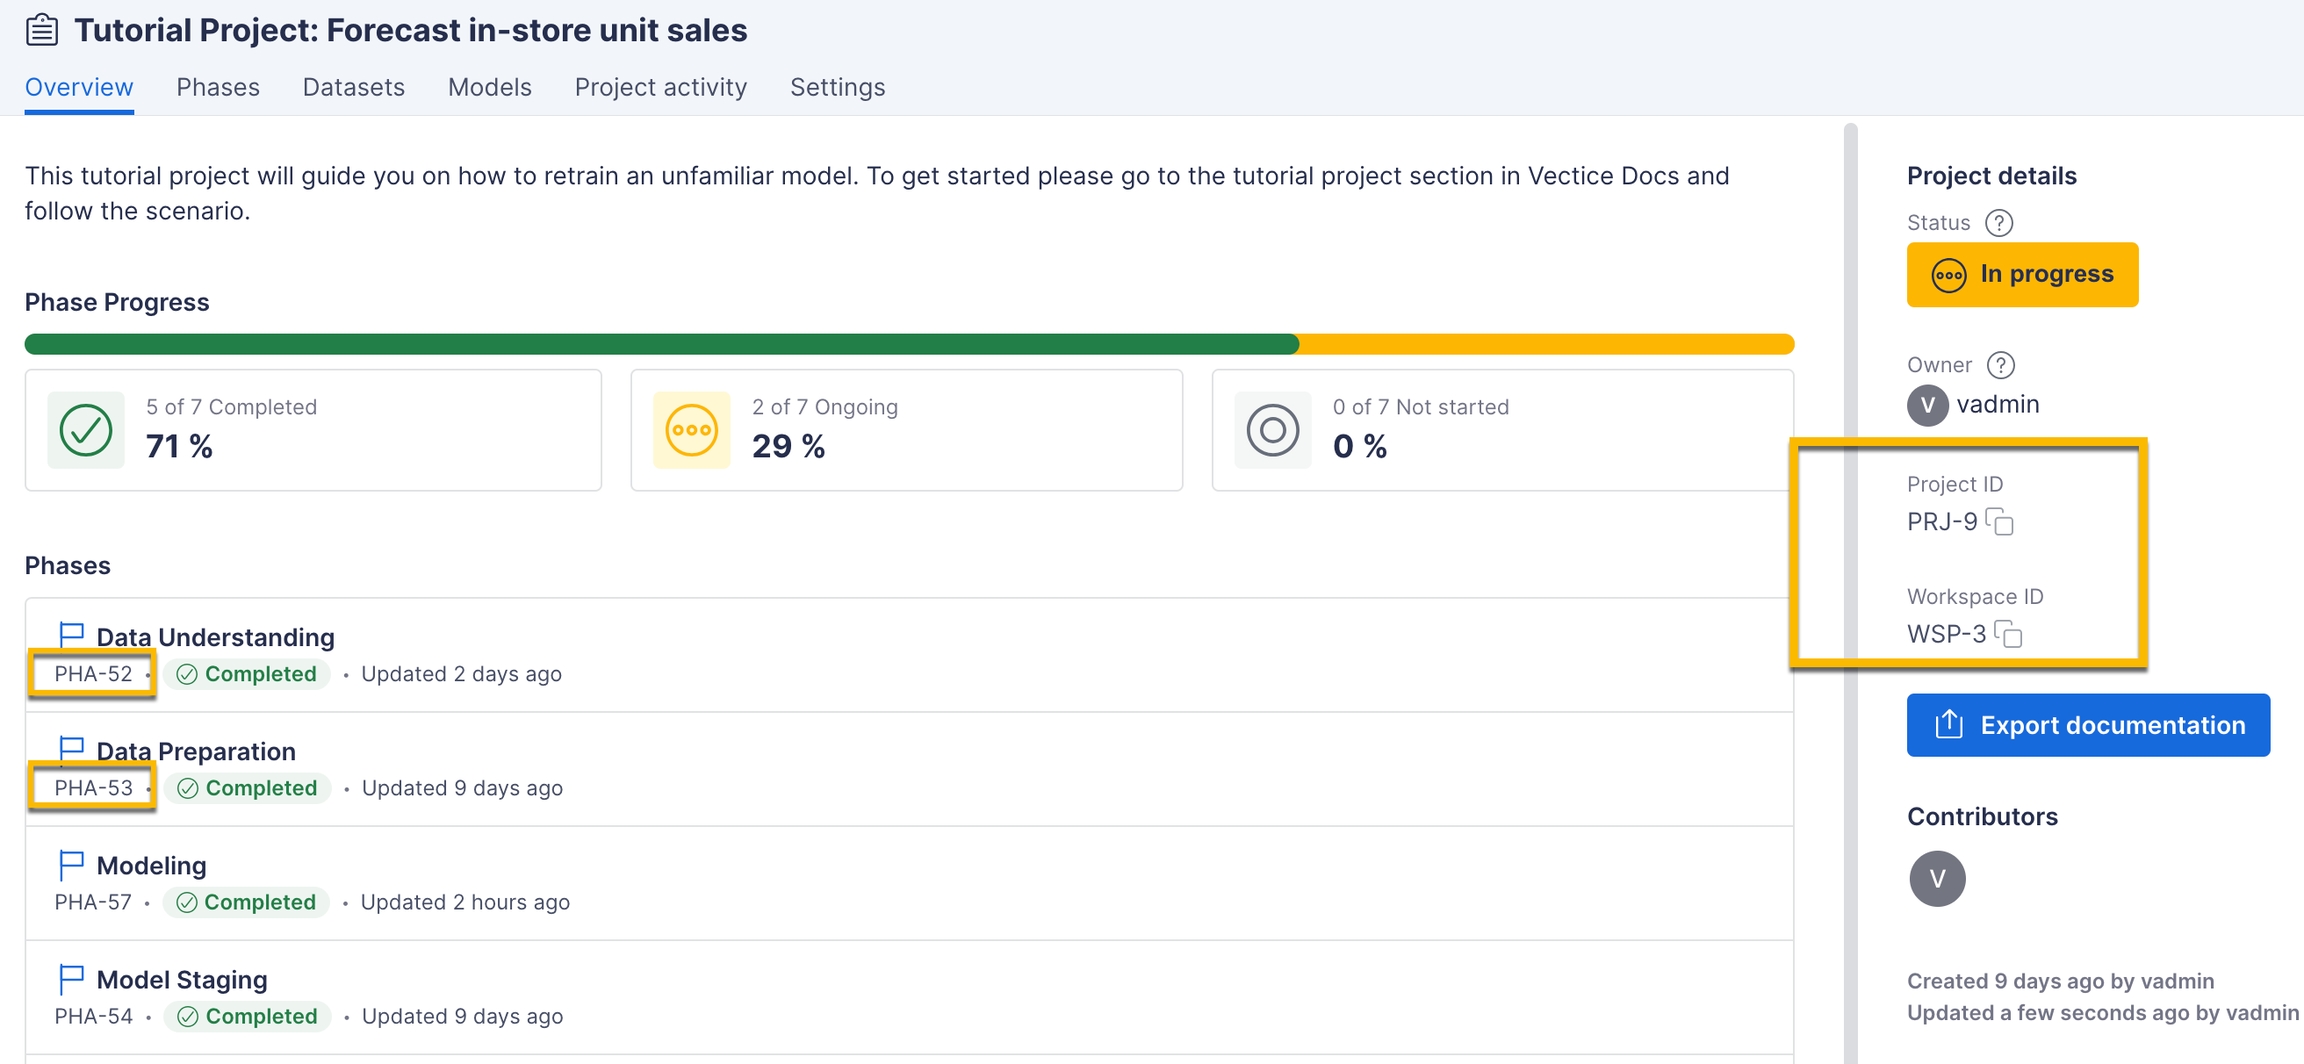Click the Status help question mark icon
This screenshot has width=2304, height=1064.
1999,223
